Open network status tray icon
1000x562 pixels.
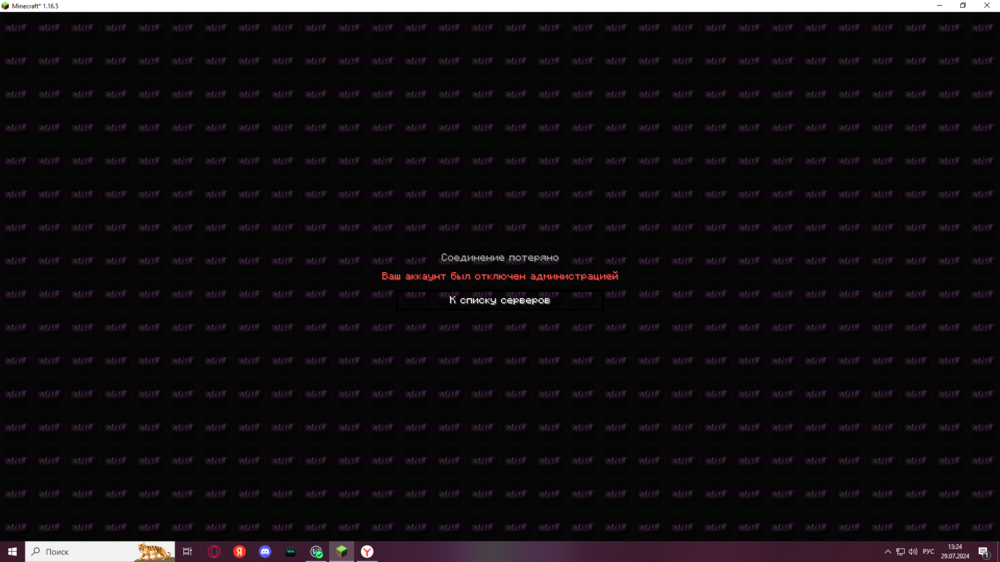[900, 552]
